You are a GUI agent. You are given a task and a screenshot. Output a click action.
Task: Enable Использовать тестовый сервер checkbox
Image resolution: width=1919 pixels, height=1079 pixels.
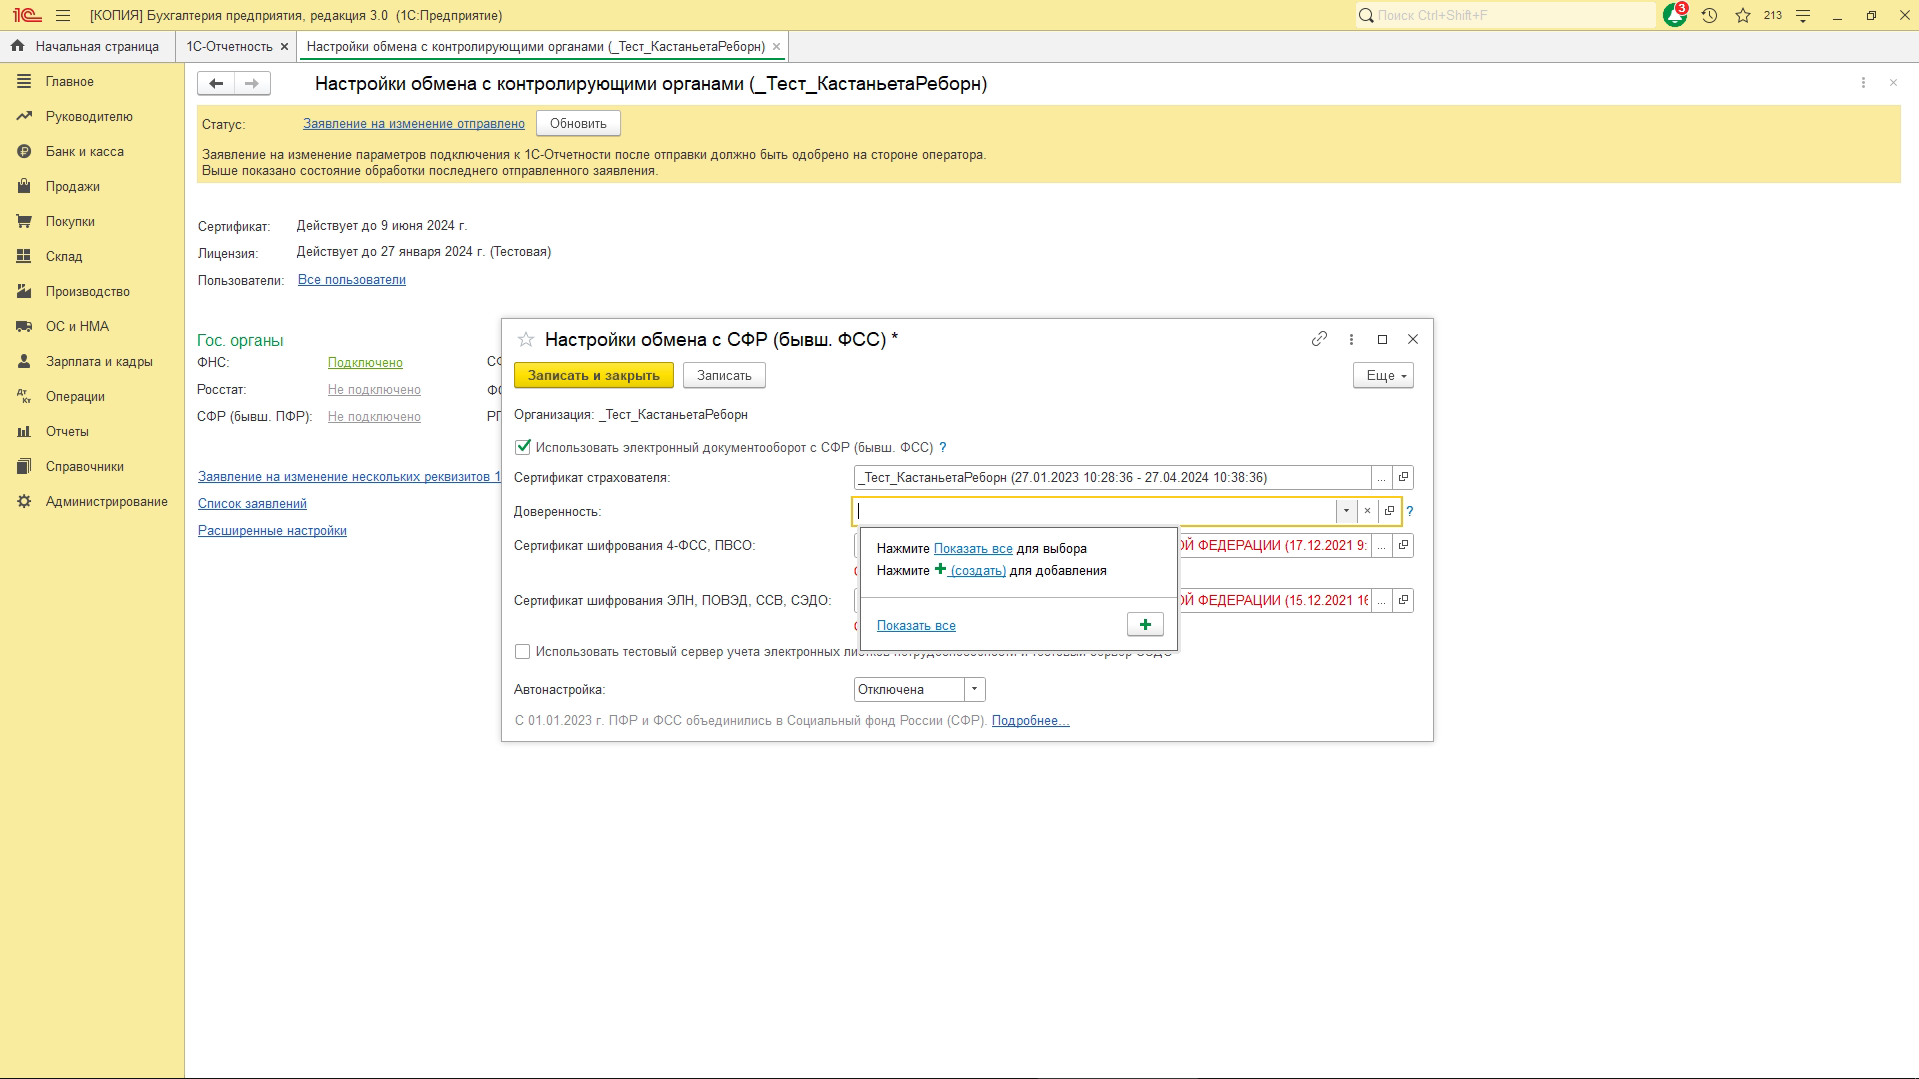point(522,652)
